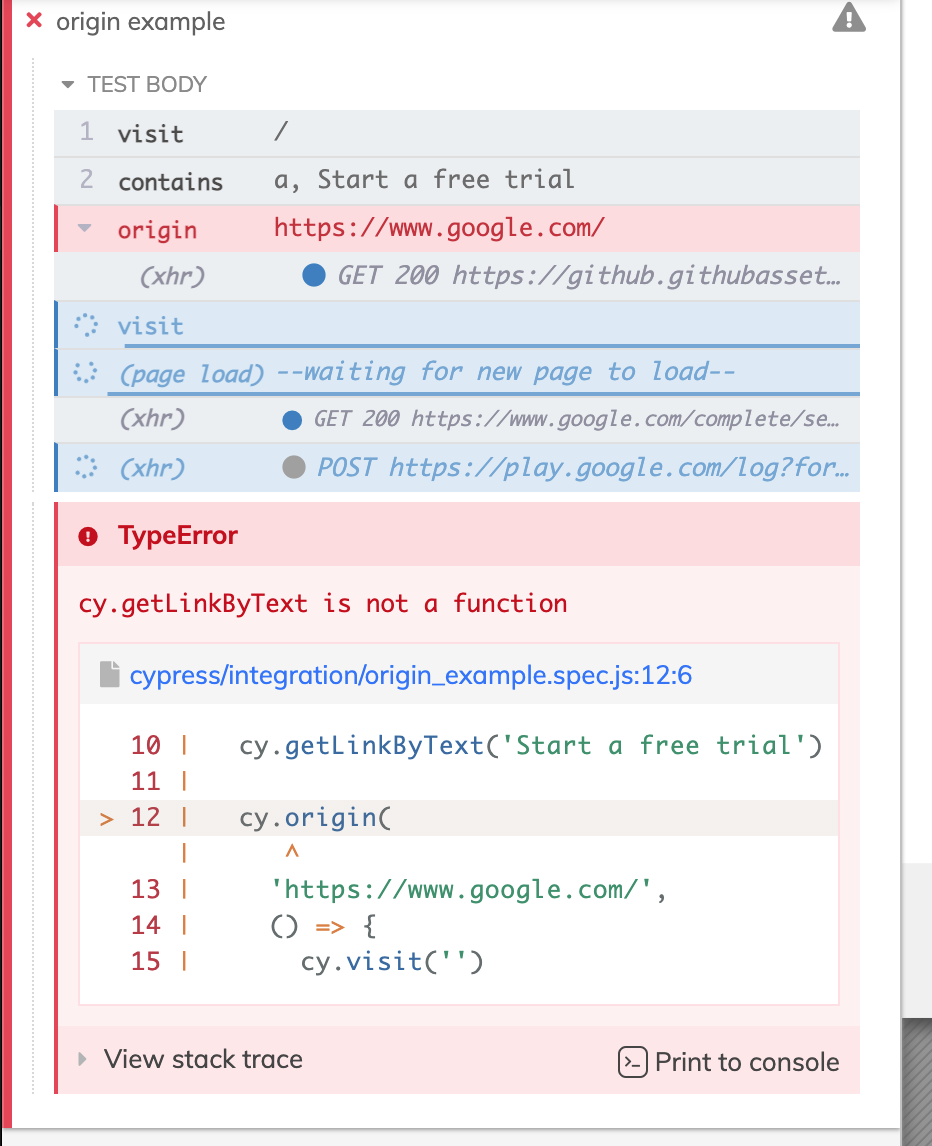The height and width of the screenshot is (1146, 932).
Task: Collapse the TEST BODY section
Action: click(x=67, y=84)
